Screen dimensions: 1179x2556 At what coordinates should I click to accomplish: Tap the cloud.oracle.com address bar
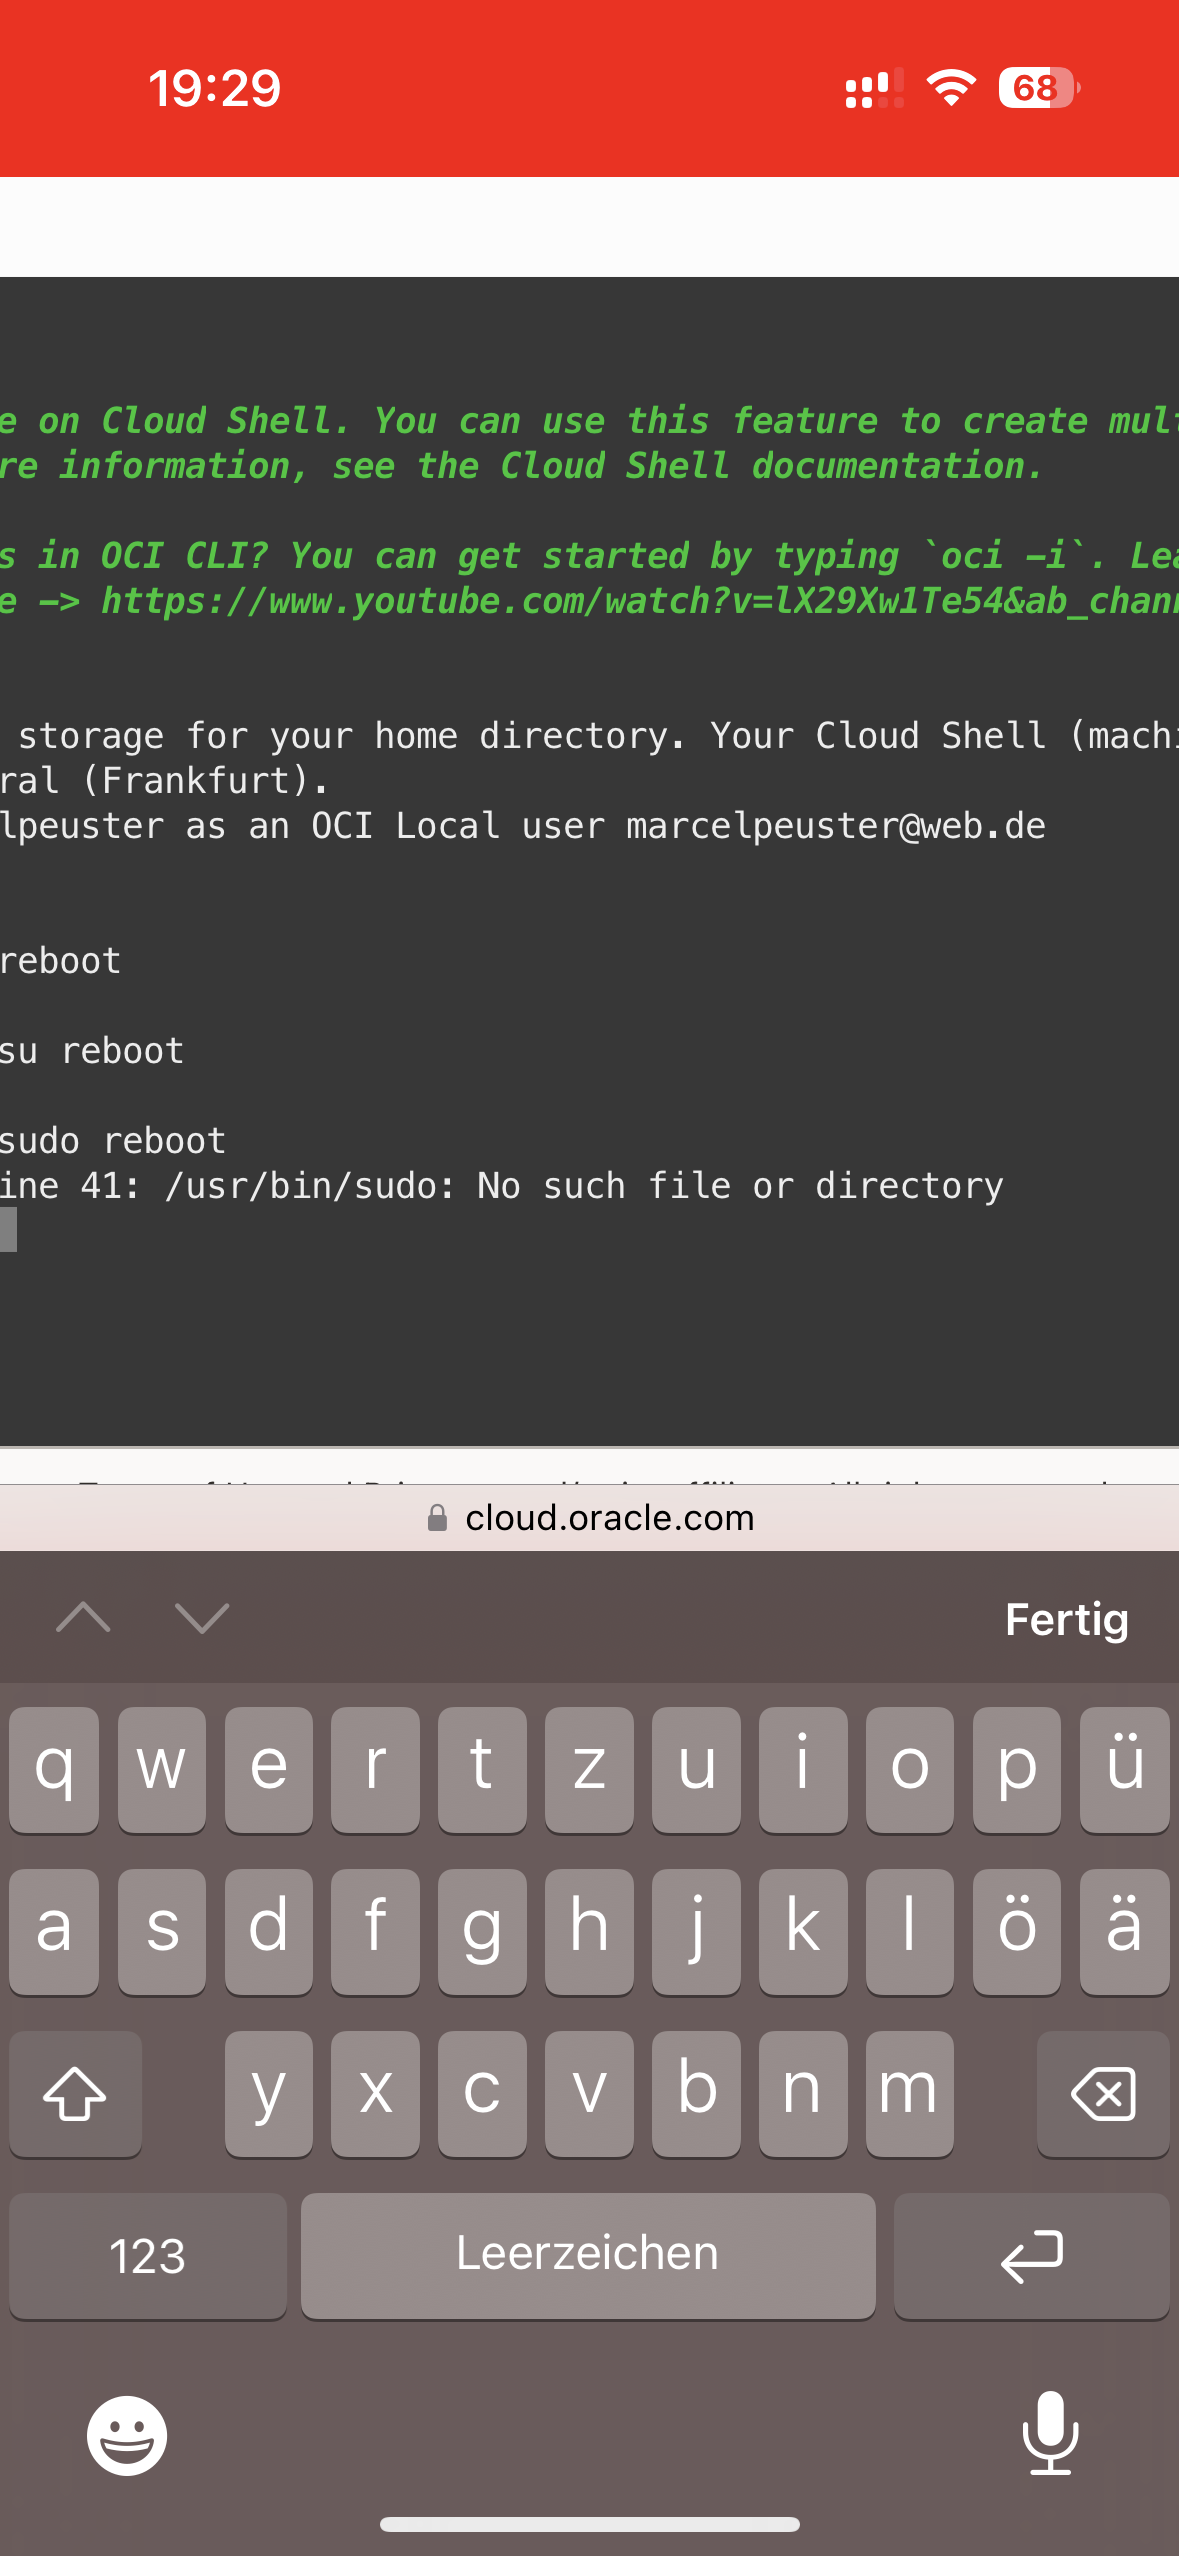point(608,1518)
